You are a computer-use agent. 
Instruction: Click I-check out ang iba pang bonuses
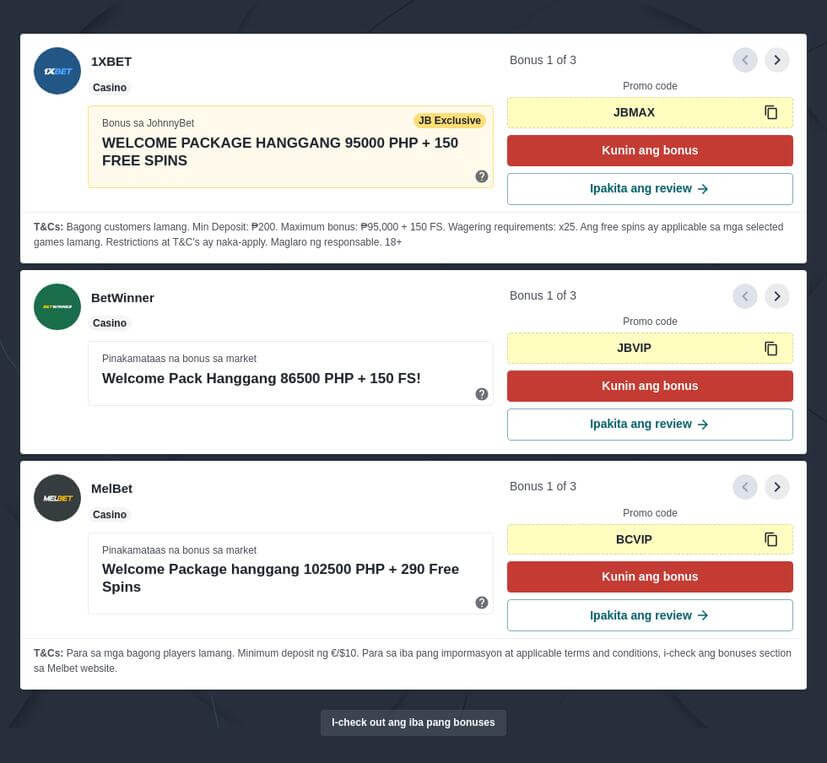click(413, 723)
